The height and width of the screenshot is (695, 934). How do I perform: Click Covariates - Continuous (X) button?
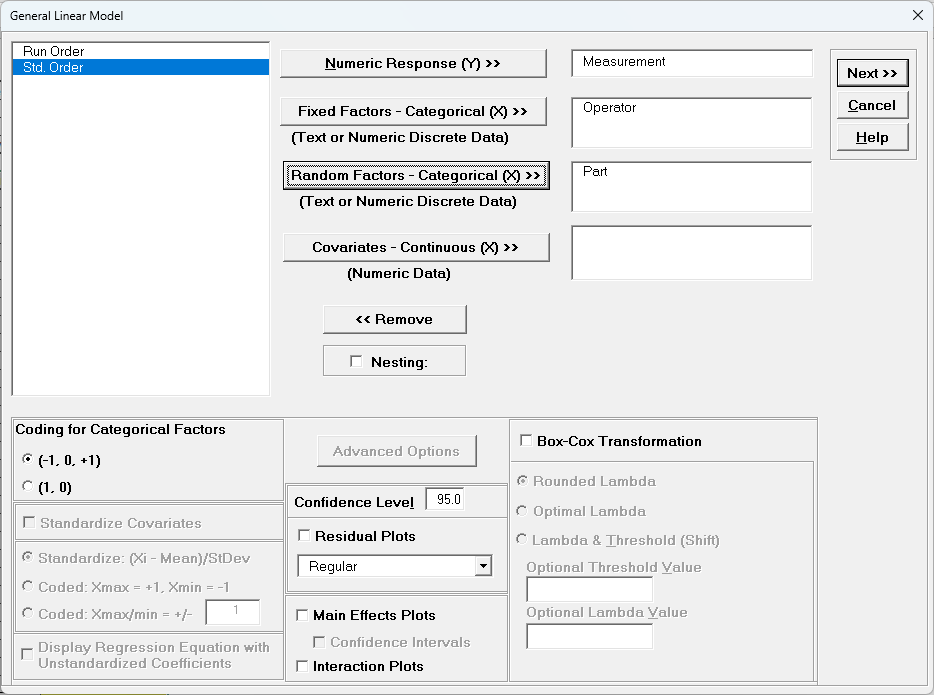pos(413,247)
